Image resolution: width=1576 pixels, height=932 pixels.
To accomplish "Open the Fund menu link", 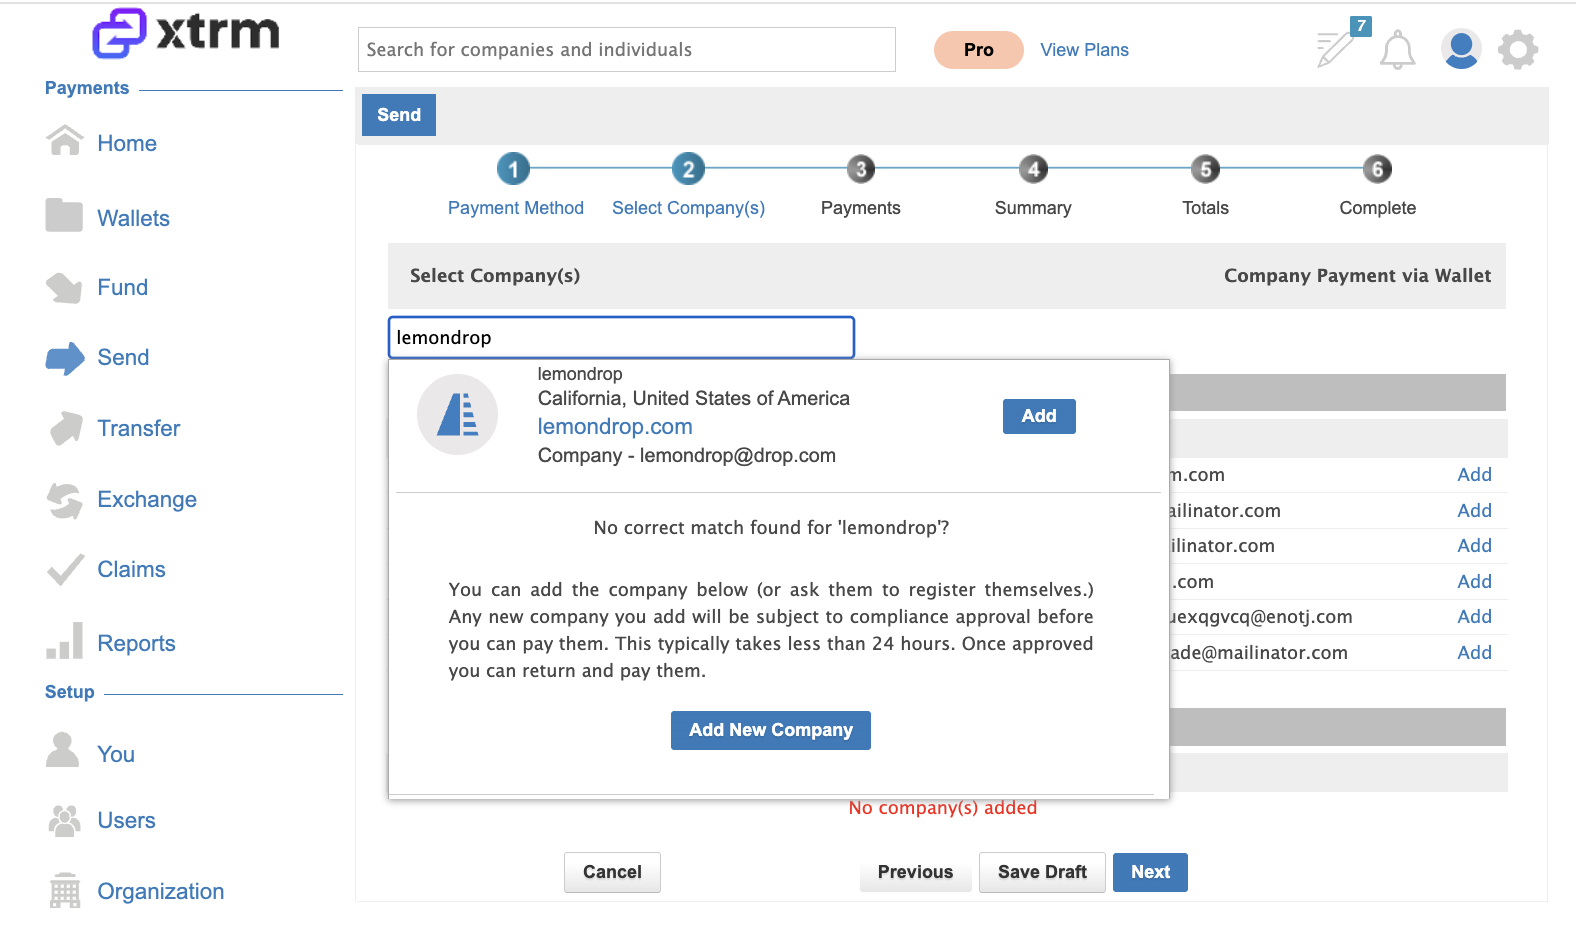I will pyautogui.click(x=122, y=287).
